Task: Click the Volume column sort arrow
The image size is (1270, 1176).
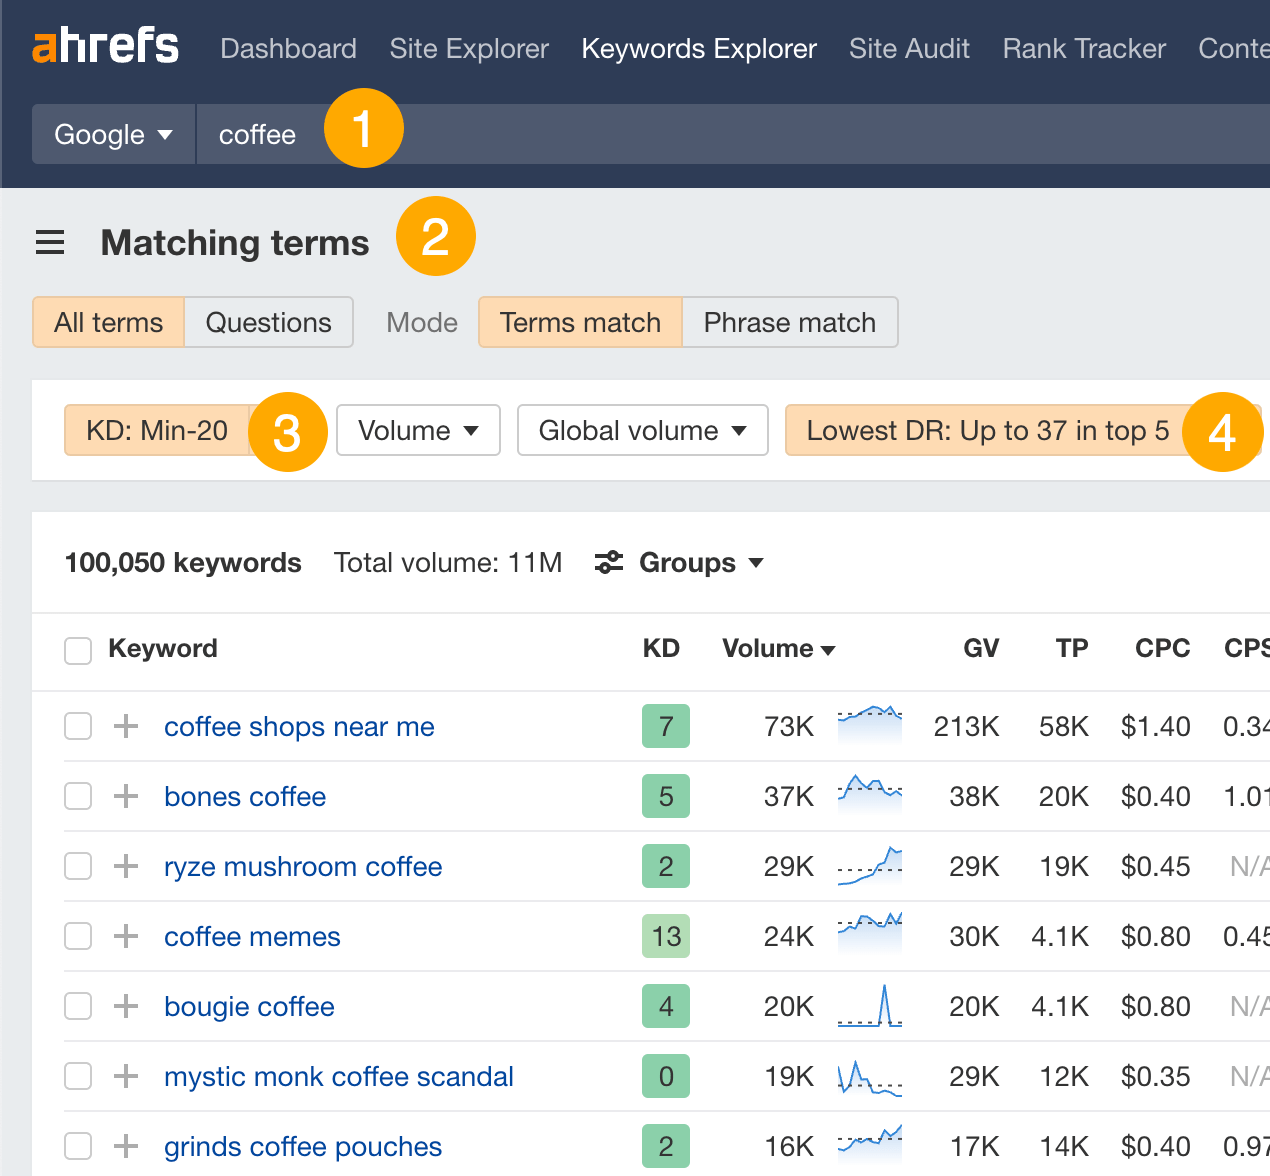Action: pyautogui.click(x=829, y=649)
